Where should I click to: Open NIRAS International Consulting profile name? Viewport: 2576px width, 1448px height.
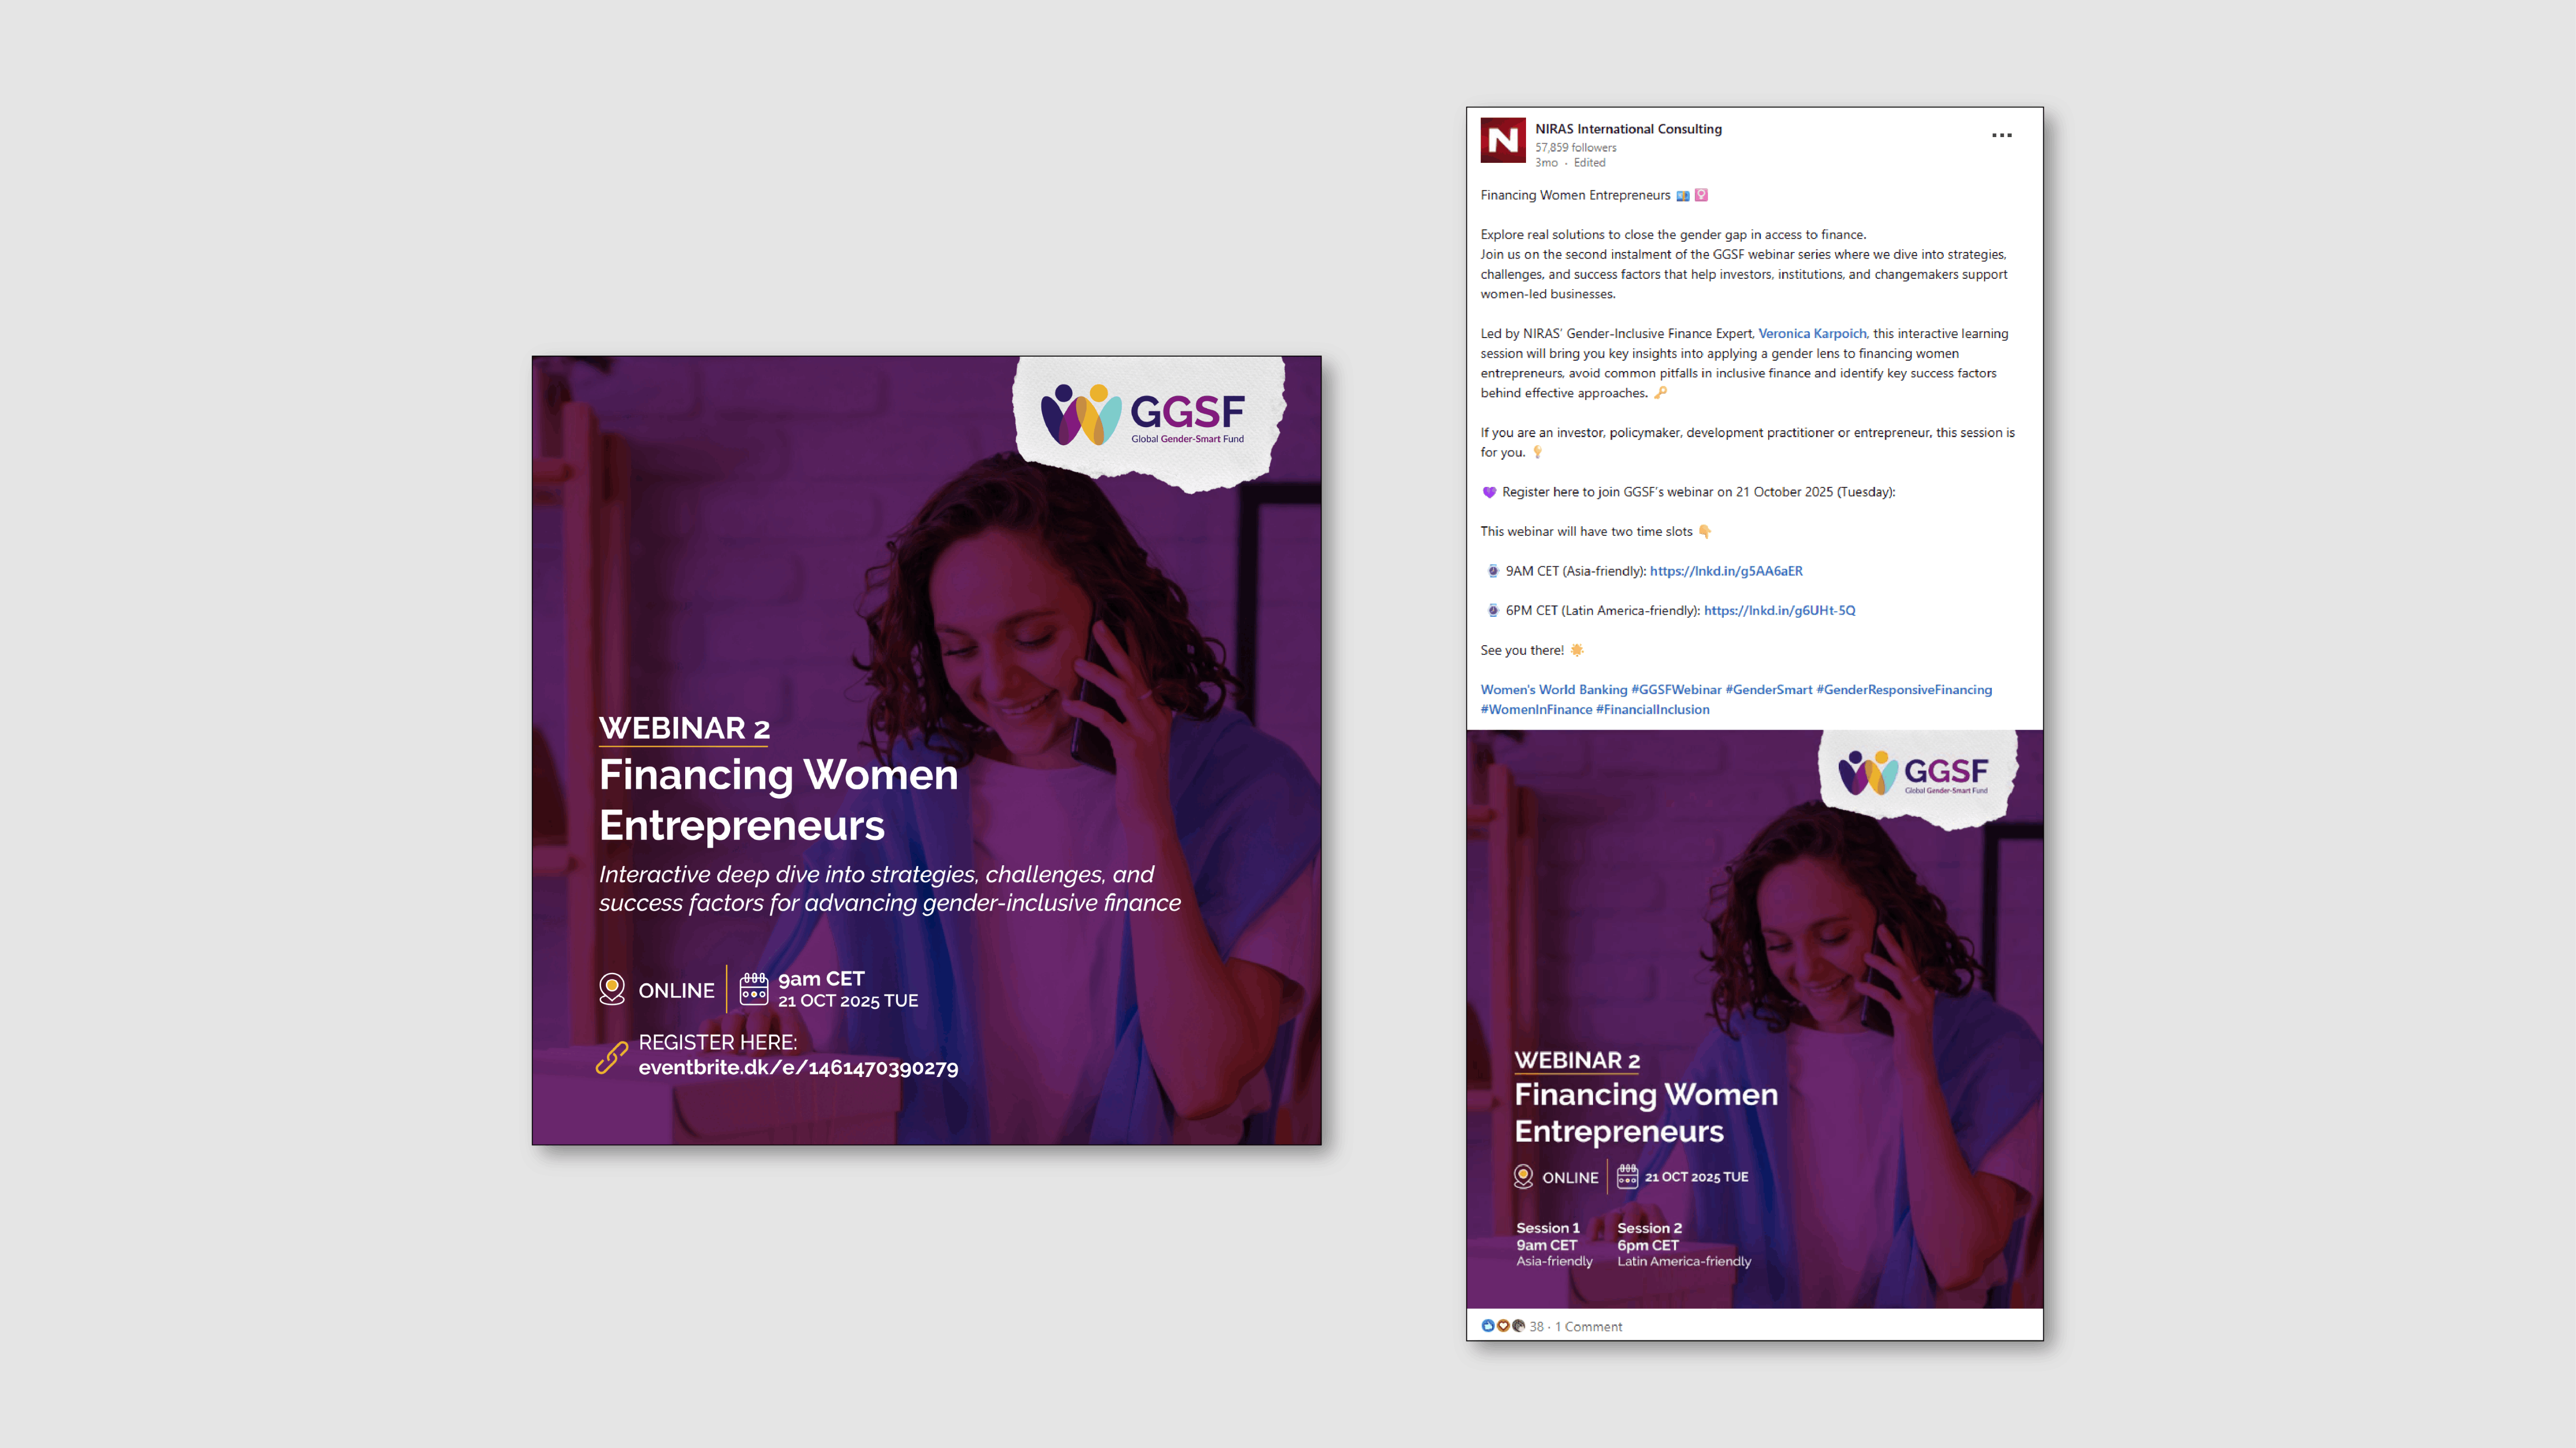click(1628, 129)
